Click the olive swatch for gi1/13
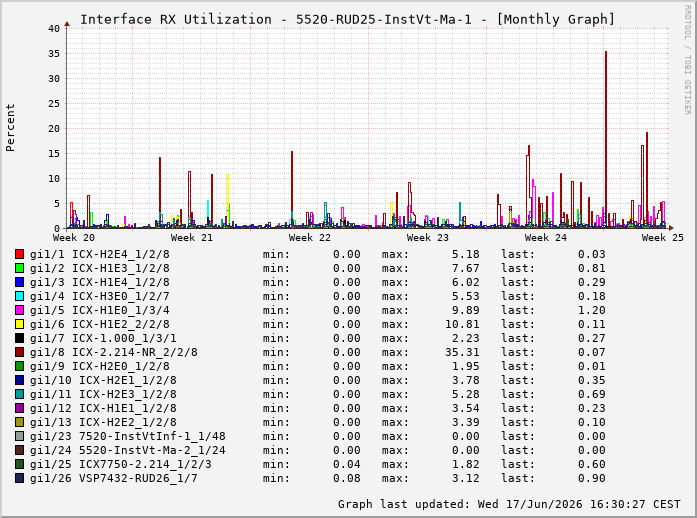The width and height of the screenshot is (697, 518). tap(19, 422)
